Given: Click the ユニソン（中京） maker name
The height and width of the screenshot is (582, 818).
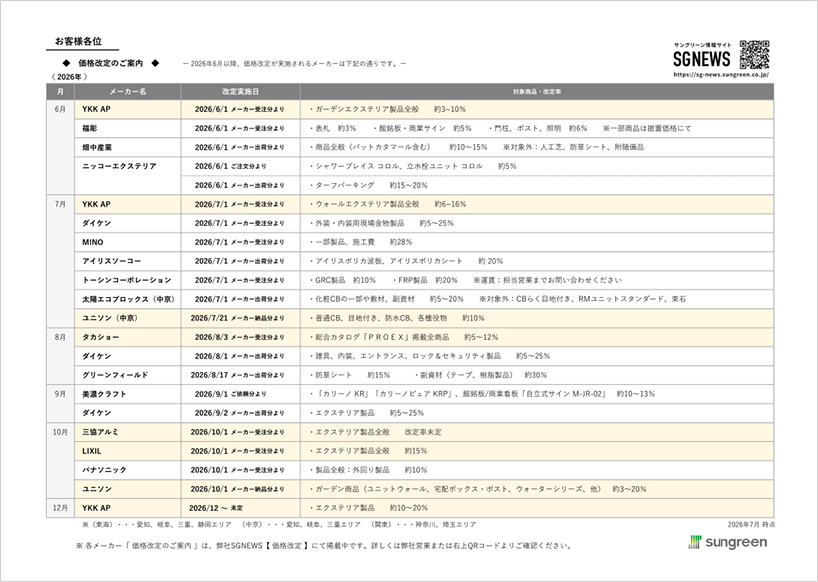Looking at the screenshot, I should point(110,318).
